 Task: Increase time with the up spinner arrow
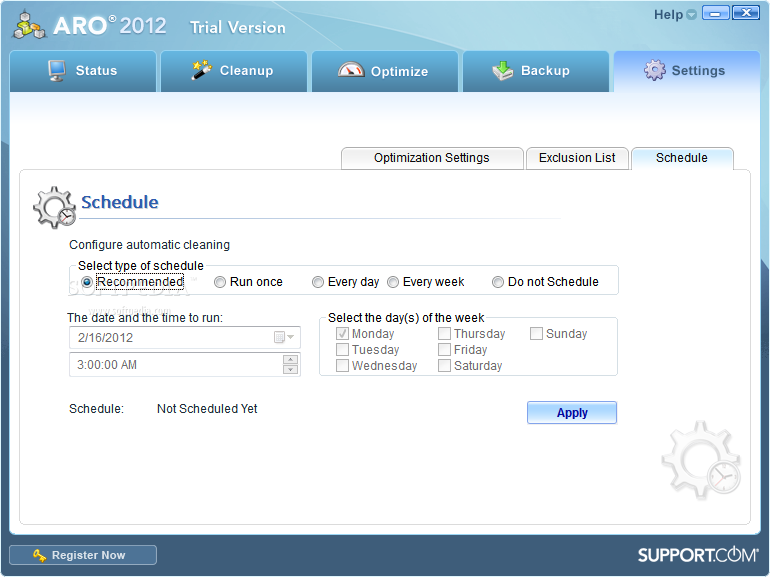pos(291,359)
